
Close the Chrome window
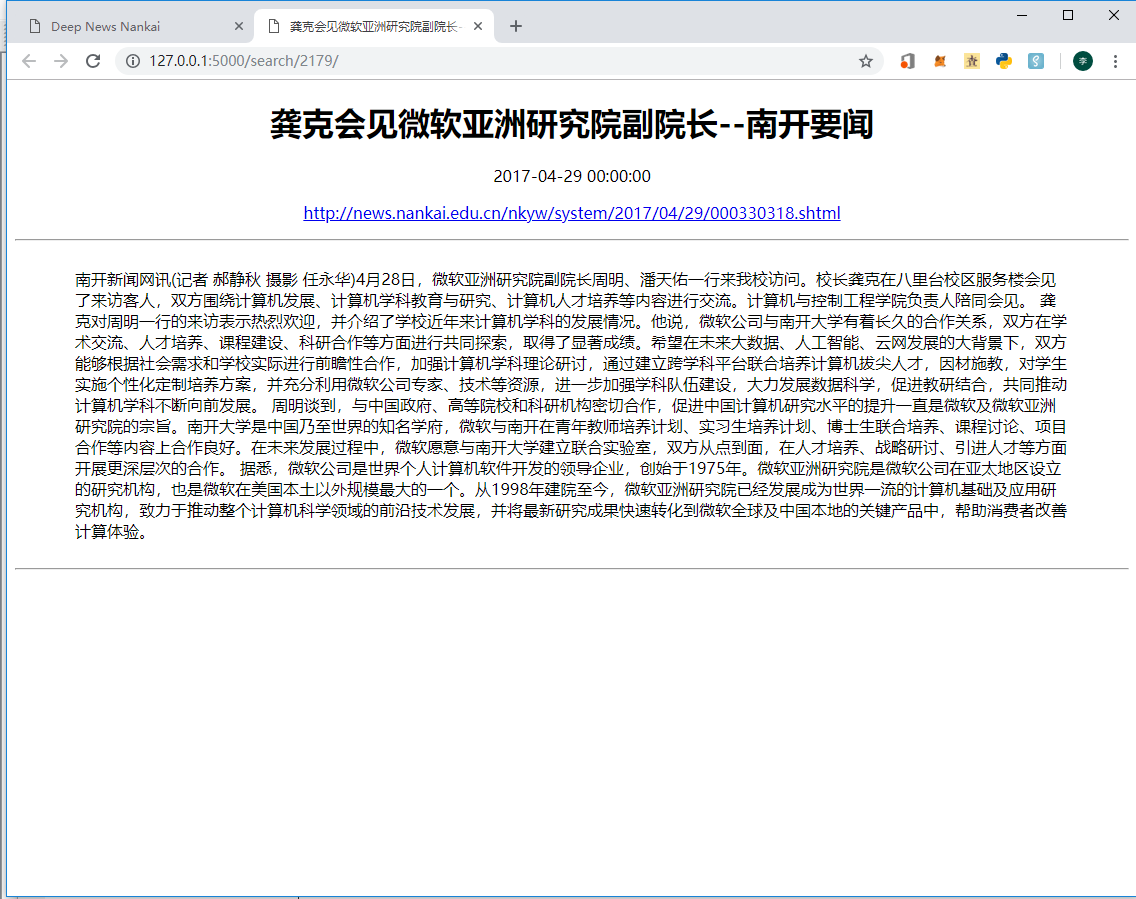(1114, 15)
